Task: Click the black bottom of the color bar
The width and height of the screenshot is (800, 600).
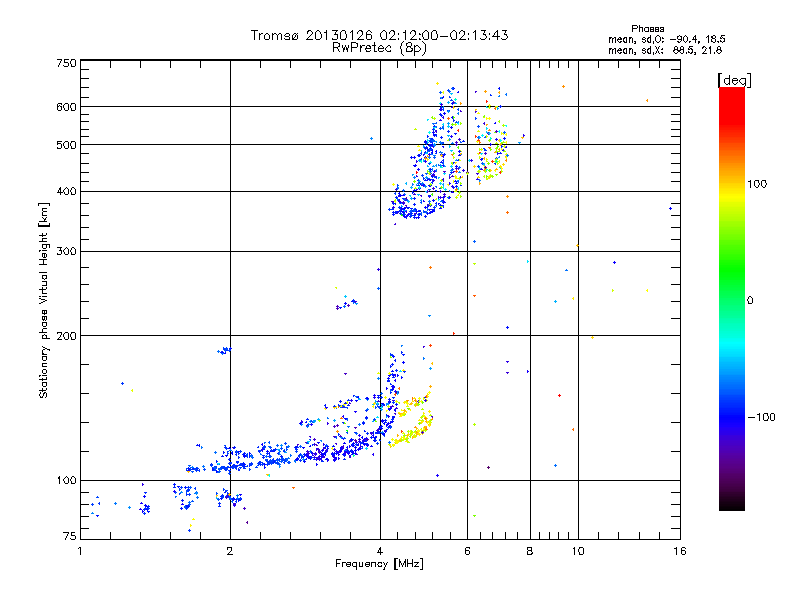Action: (x=732, y=503)
